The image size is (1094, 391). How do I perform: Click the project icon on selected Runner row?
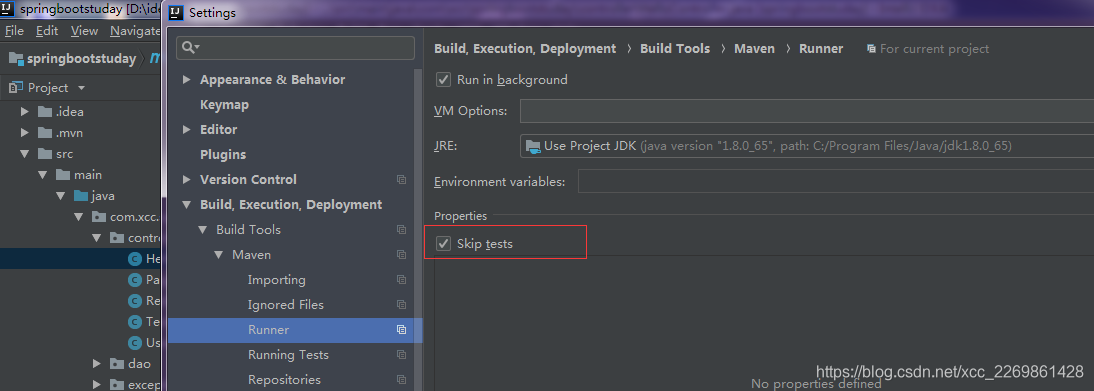(401, 330)
